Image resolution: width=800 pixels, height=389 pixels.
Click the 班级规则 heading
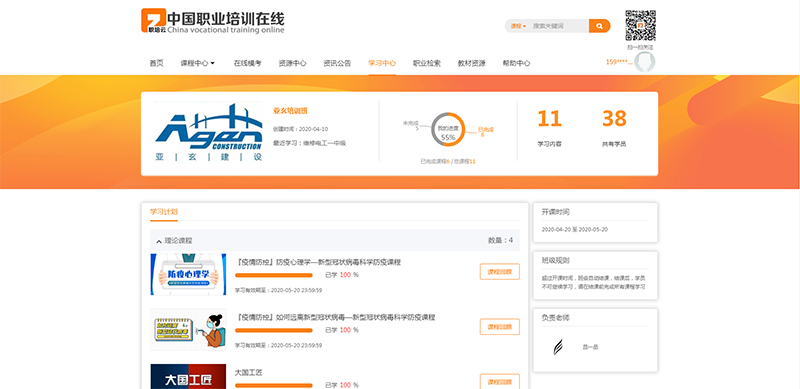tap(556, 260)
